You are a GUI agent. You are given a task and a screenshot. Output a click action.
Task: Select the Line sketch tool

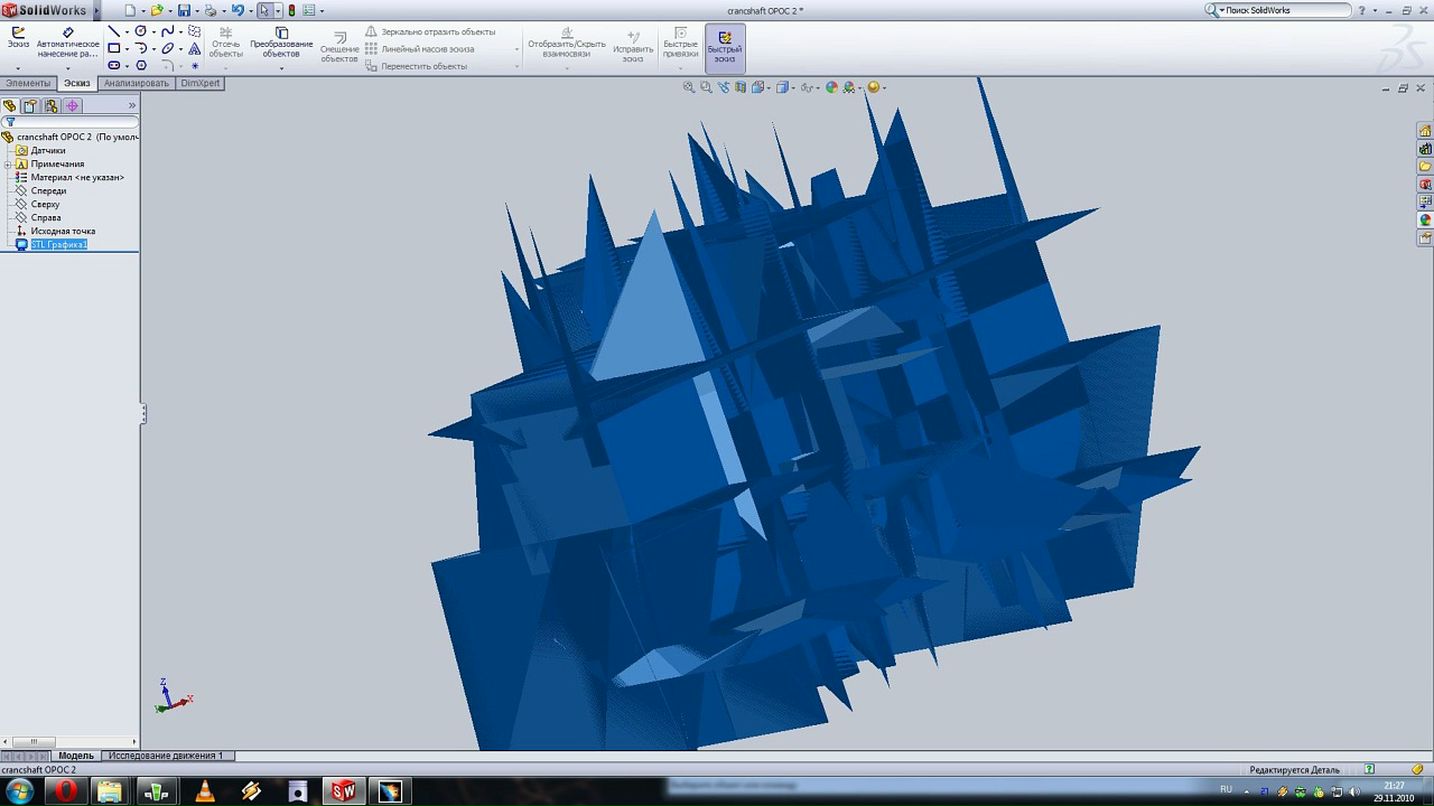tap(114, 32)
